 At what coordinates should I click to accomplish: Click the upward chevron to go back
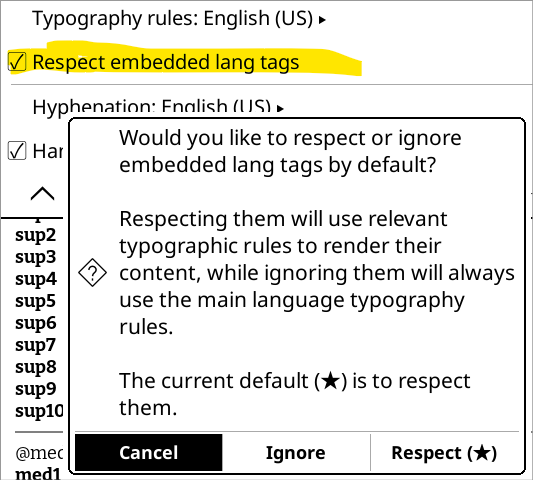pos(42,193)
